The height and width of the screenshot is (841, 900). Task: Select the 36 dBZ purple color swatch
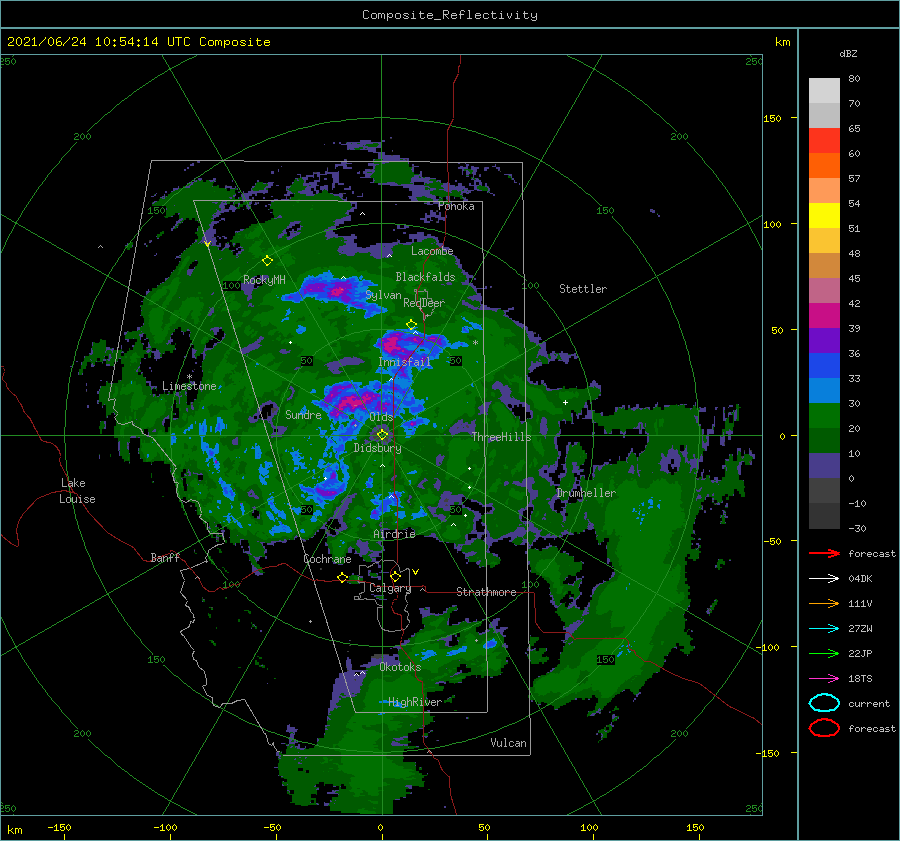(824, 340)
